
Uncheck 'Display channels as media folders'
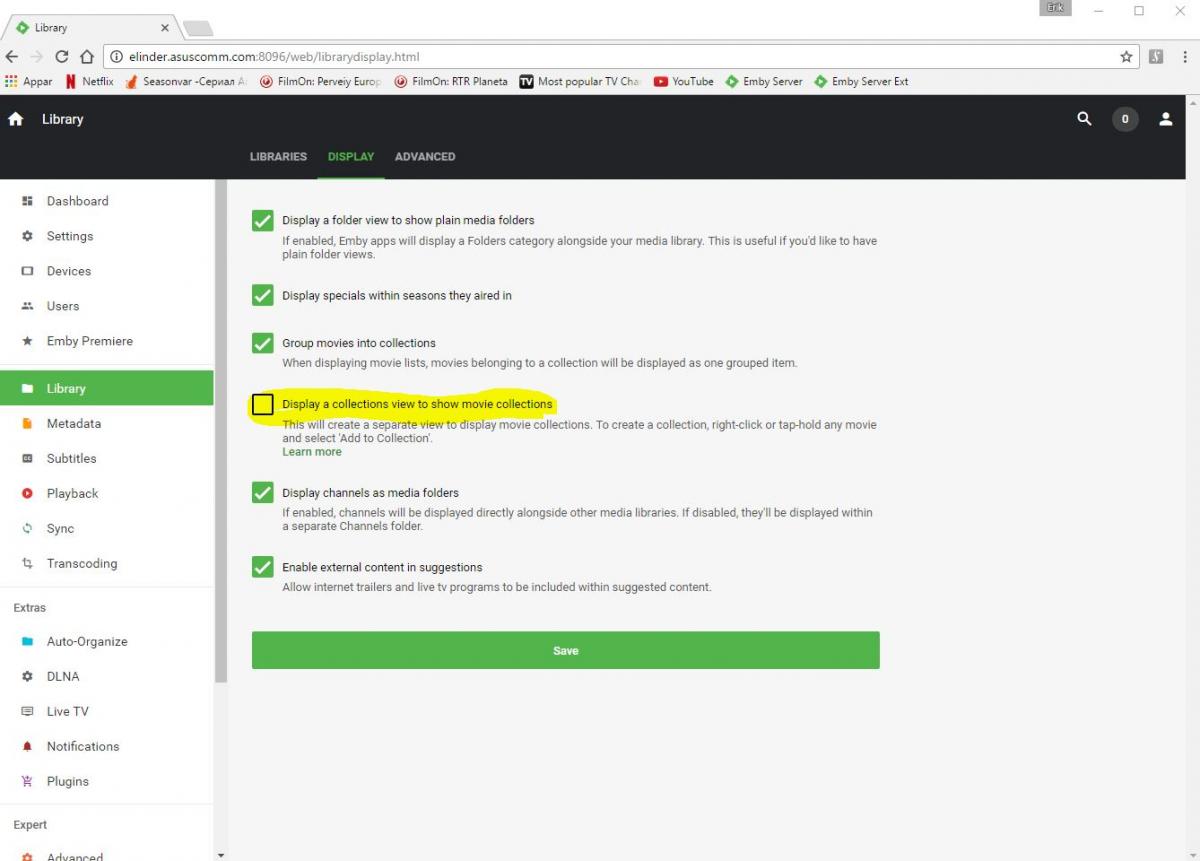(263, 492)
